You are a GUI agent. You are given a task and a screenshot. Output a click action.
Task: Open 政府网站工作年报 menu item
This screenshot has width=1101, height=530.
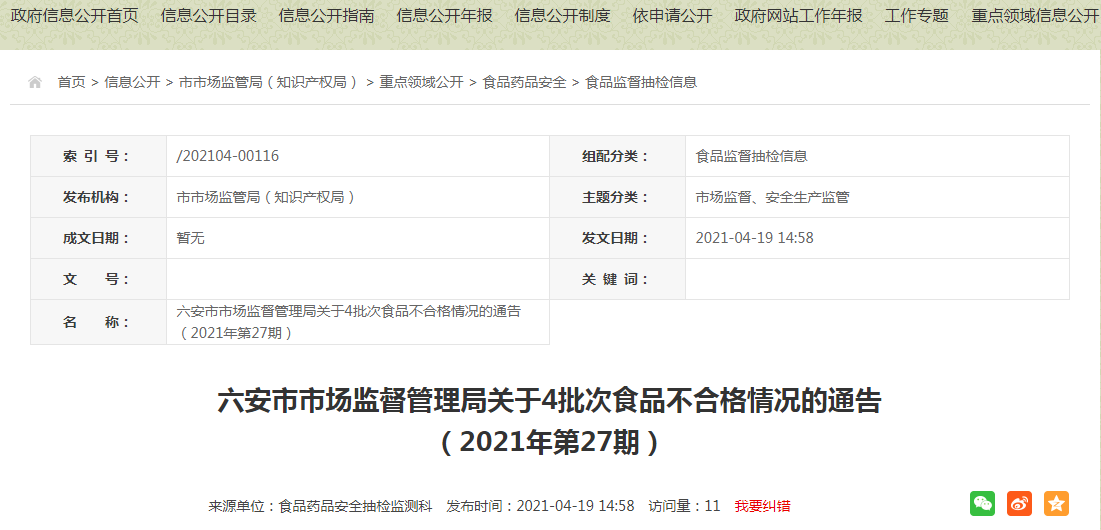point(798,15)
